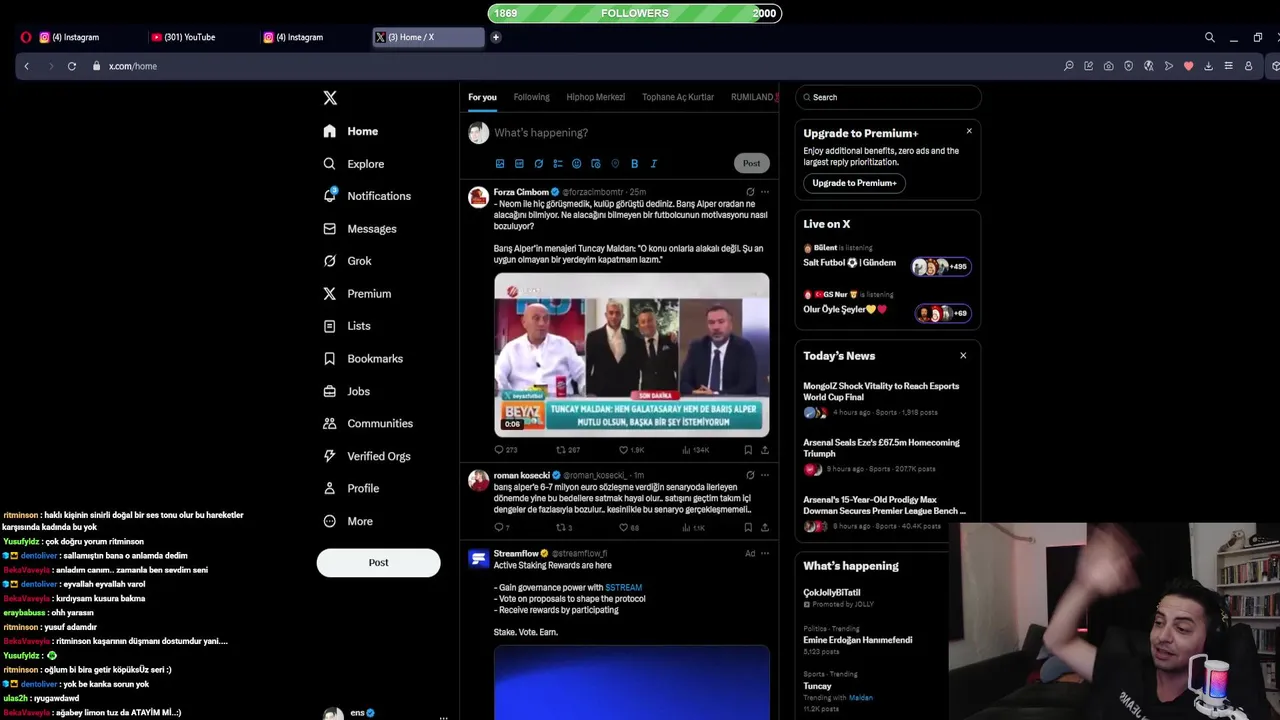1280x720 pixels.
Task: Open Communities in the sidebar
Action: pyautogui.click(x=368, y=424)
